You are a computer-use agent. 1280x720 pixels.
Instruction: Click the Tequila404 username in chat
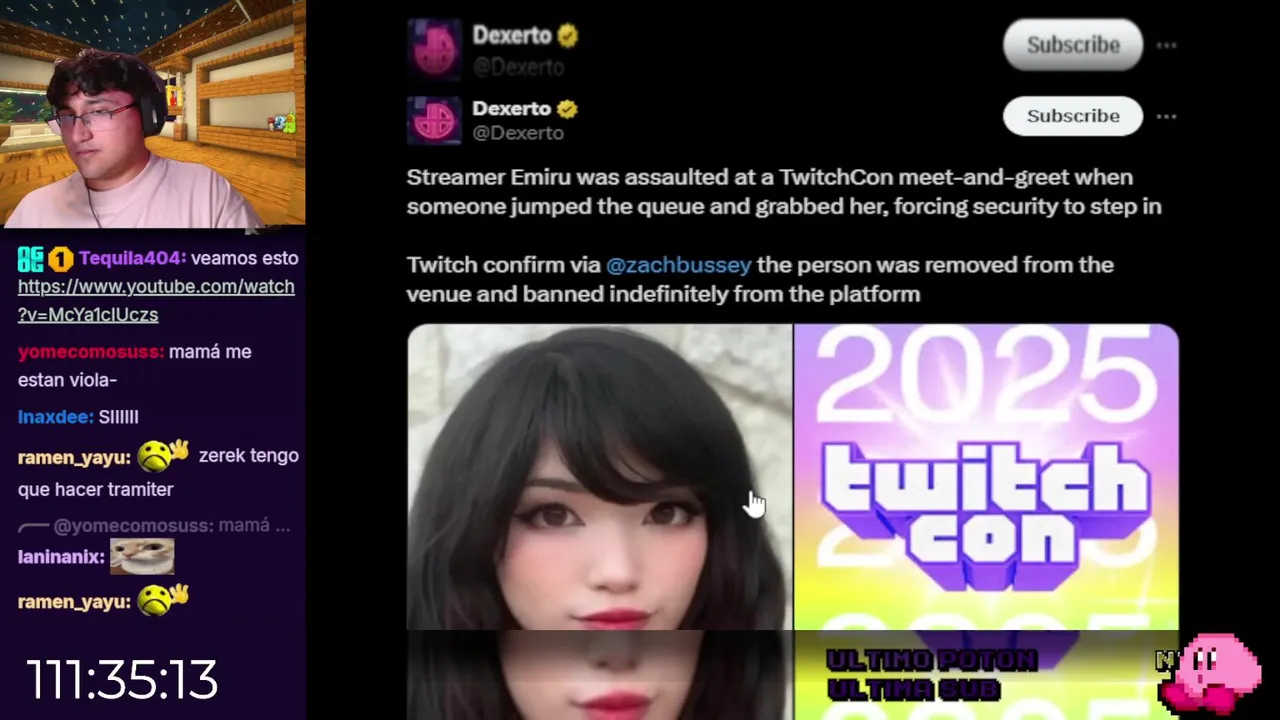[130, 258]
